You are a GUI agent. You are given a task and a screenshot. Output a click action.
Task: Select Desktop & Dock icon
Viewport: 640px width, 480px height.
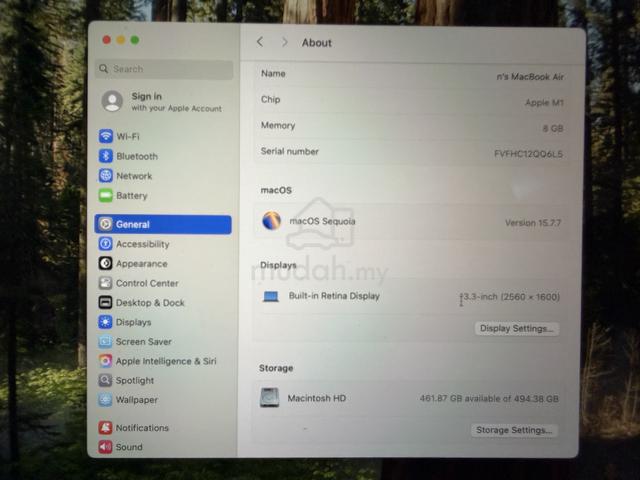(x=105, y=302)
